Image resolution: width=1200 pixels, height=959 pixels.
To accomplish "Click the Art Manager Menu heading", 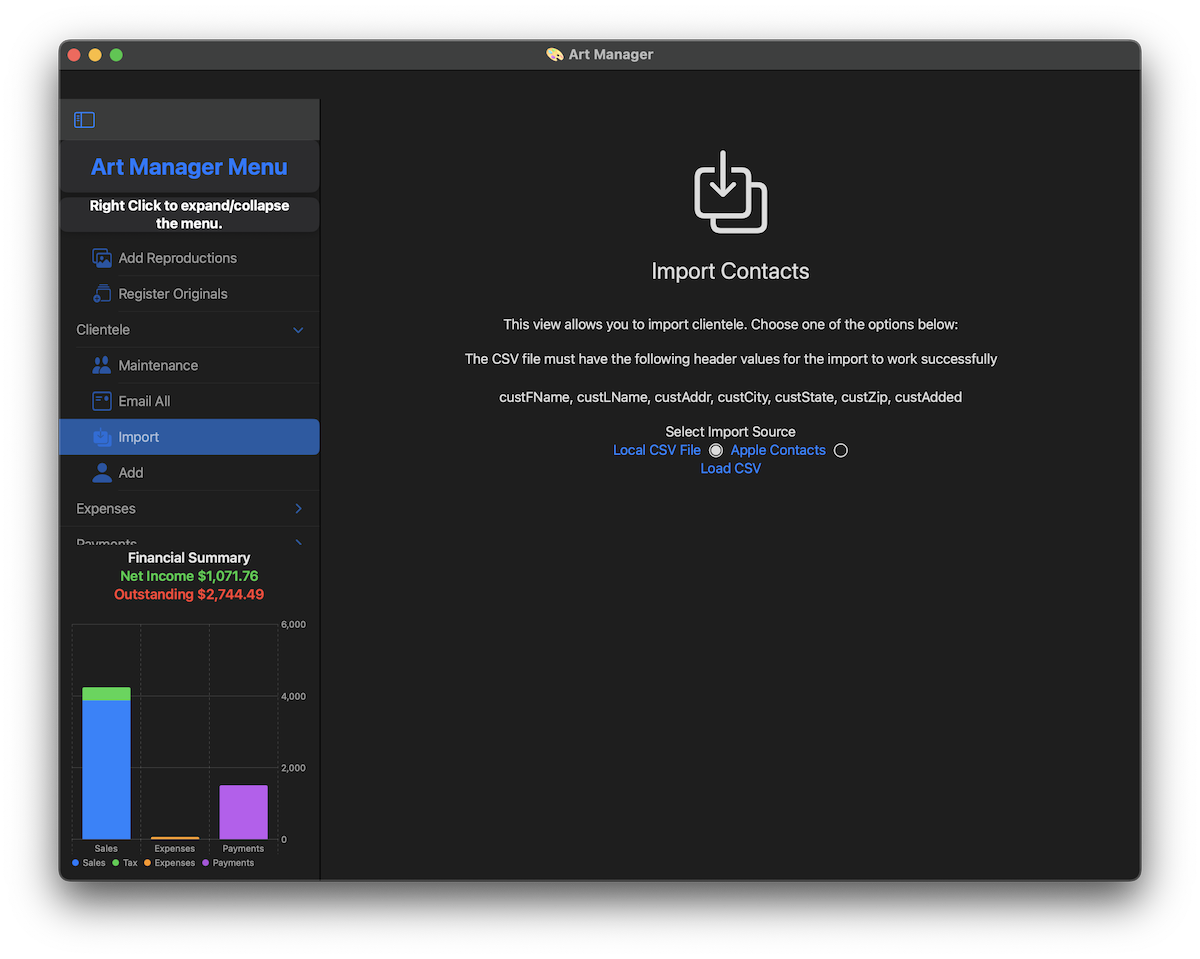I will (189, 167).
